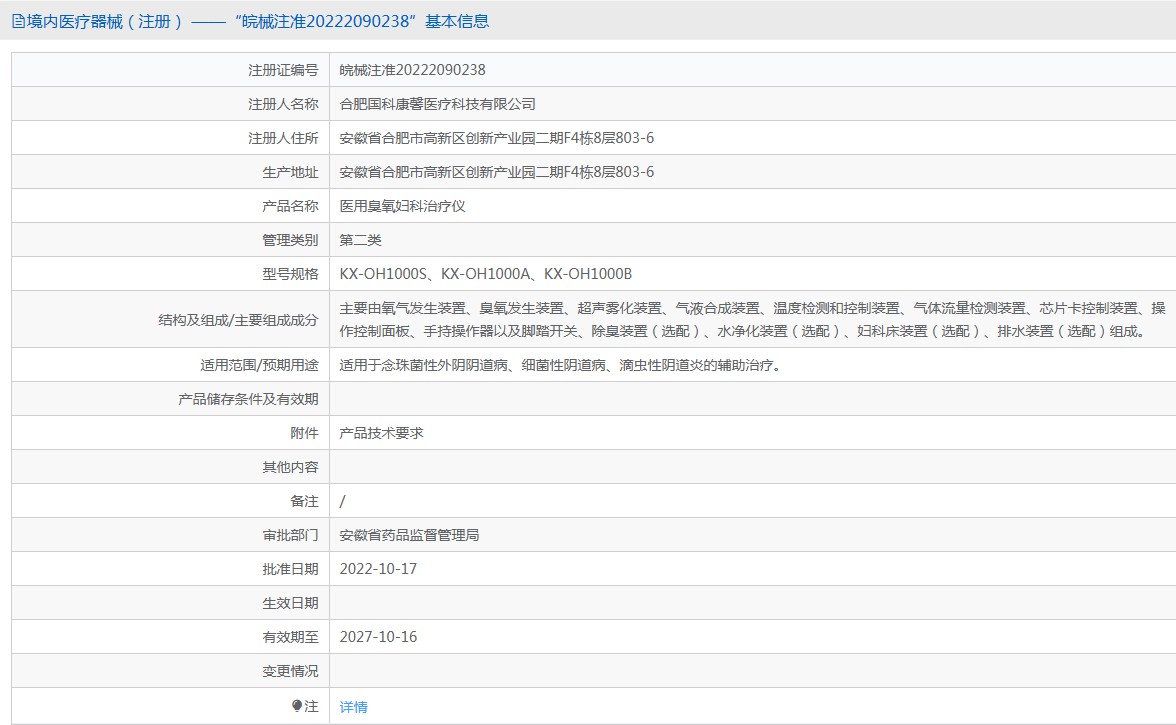
Task: Select the expiry date 2027-10-16
Action: point(378,637)
